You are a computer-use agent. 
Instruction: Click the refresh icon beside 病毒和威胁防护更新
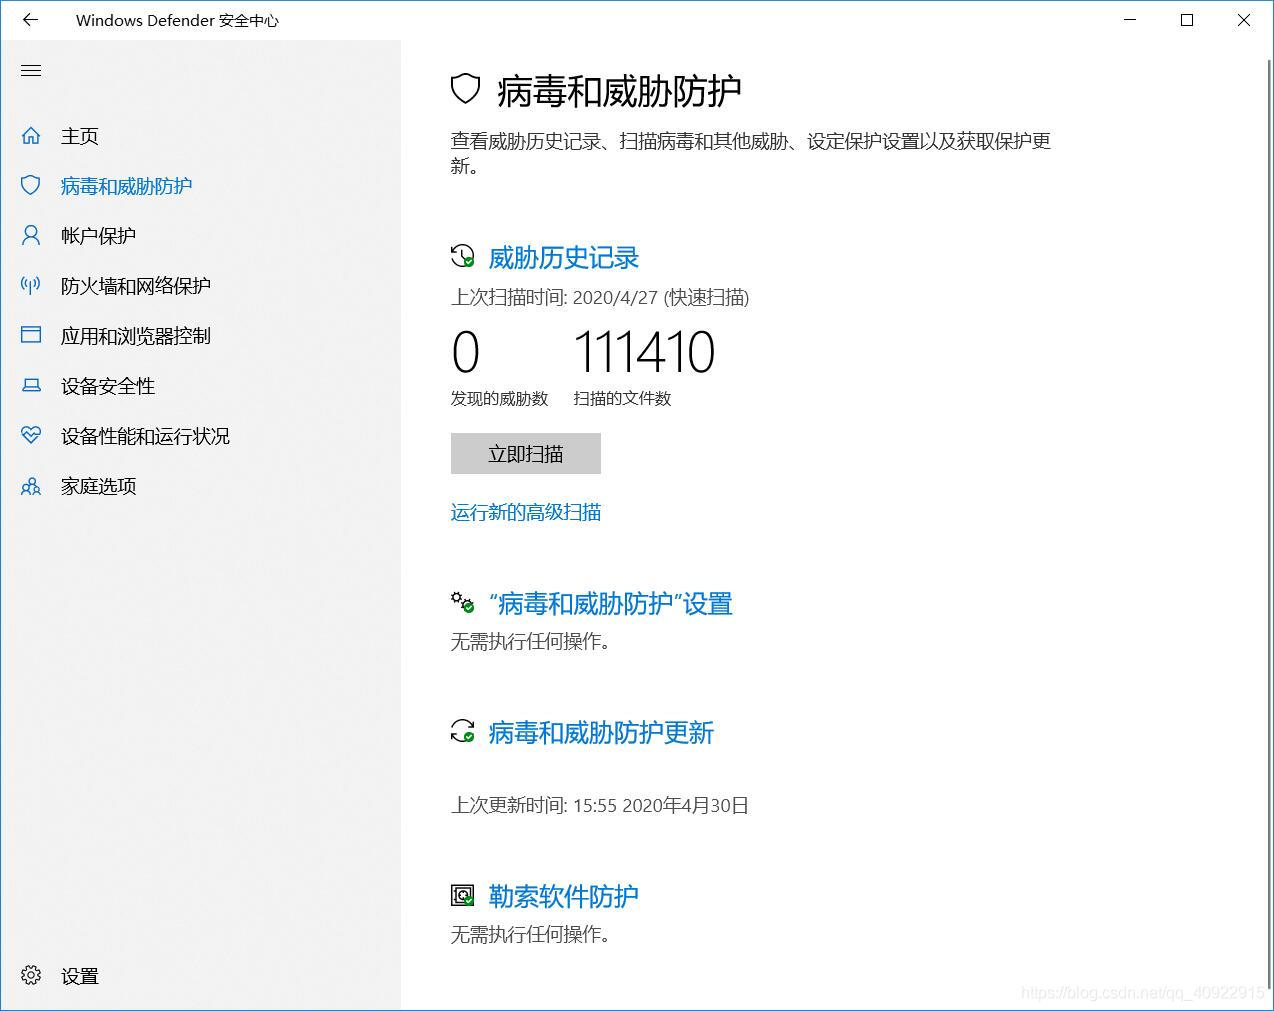tap(463, 732)
